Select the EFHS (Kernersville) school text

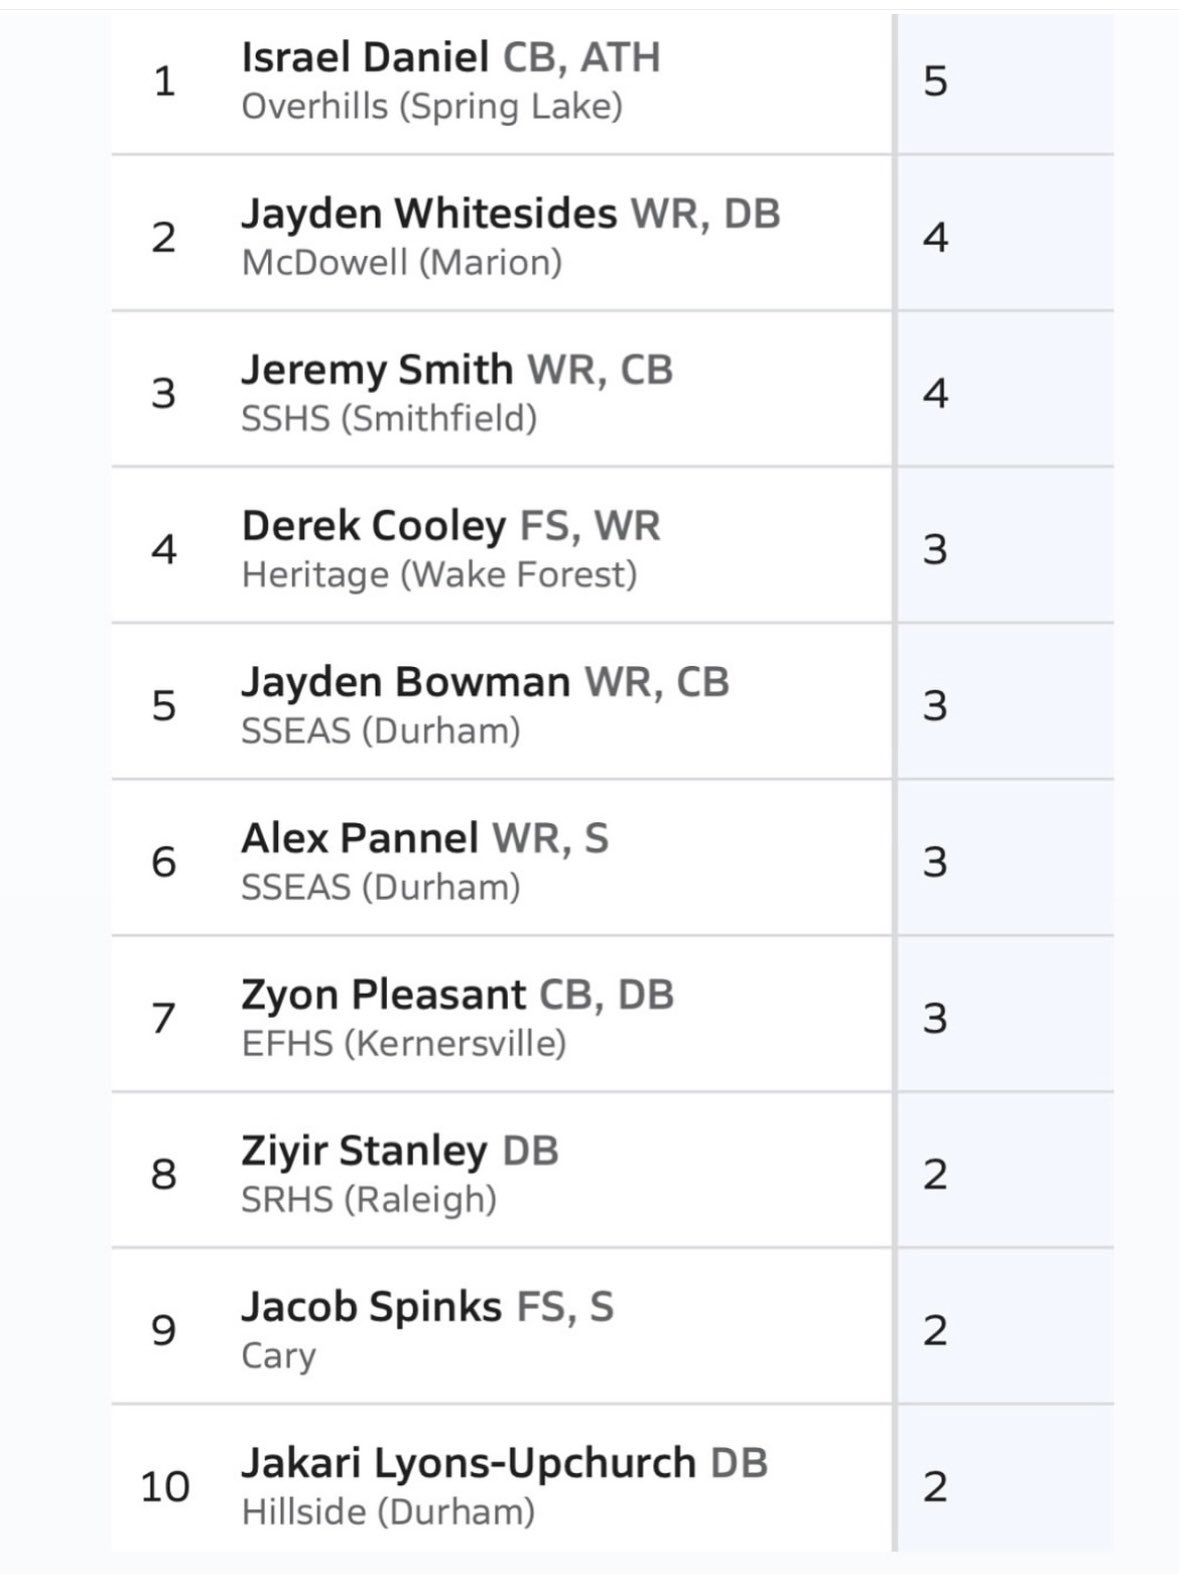coord(404,1044)
